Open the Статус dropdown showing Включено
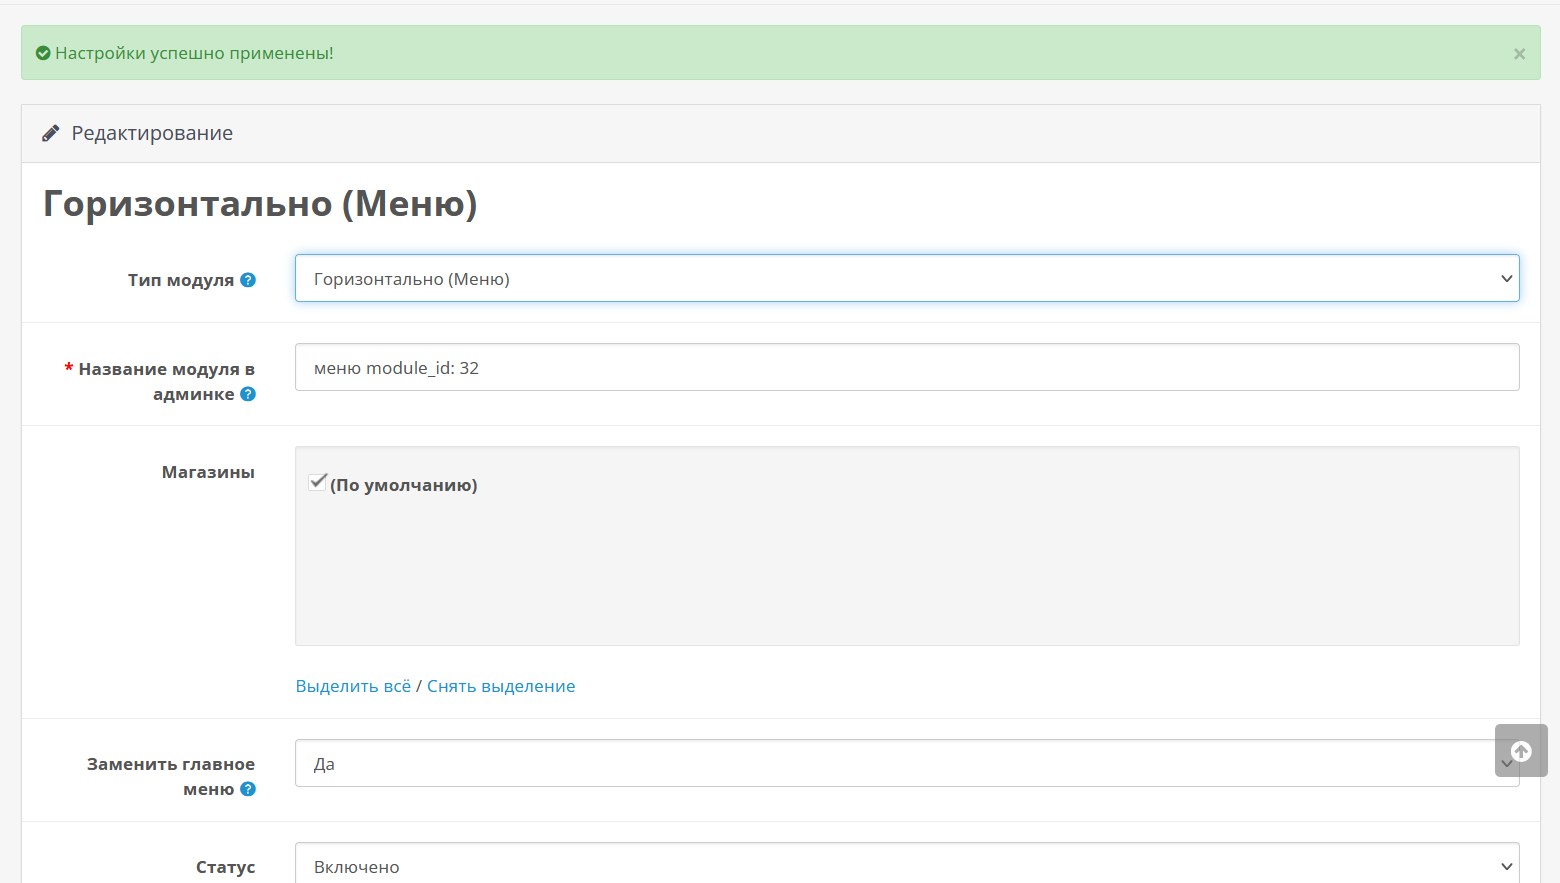The image size is (1560, 883). (x=906, y=866)
